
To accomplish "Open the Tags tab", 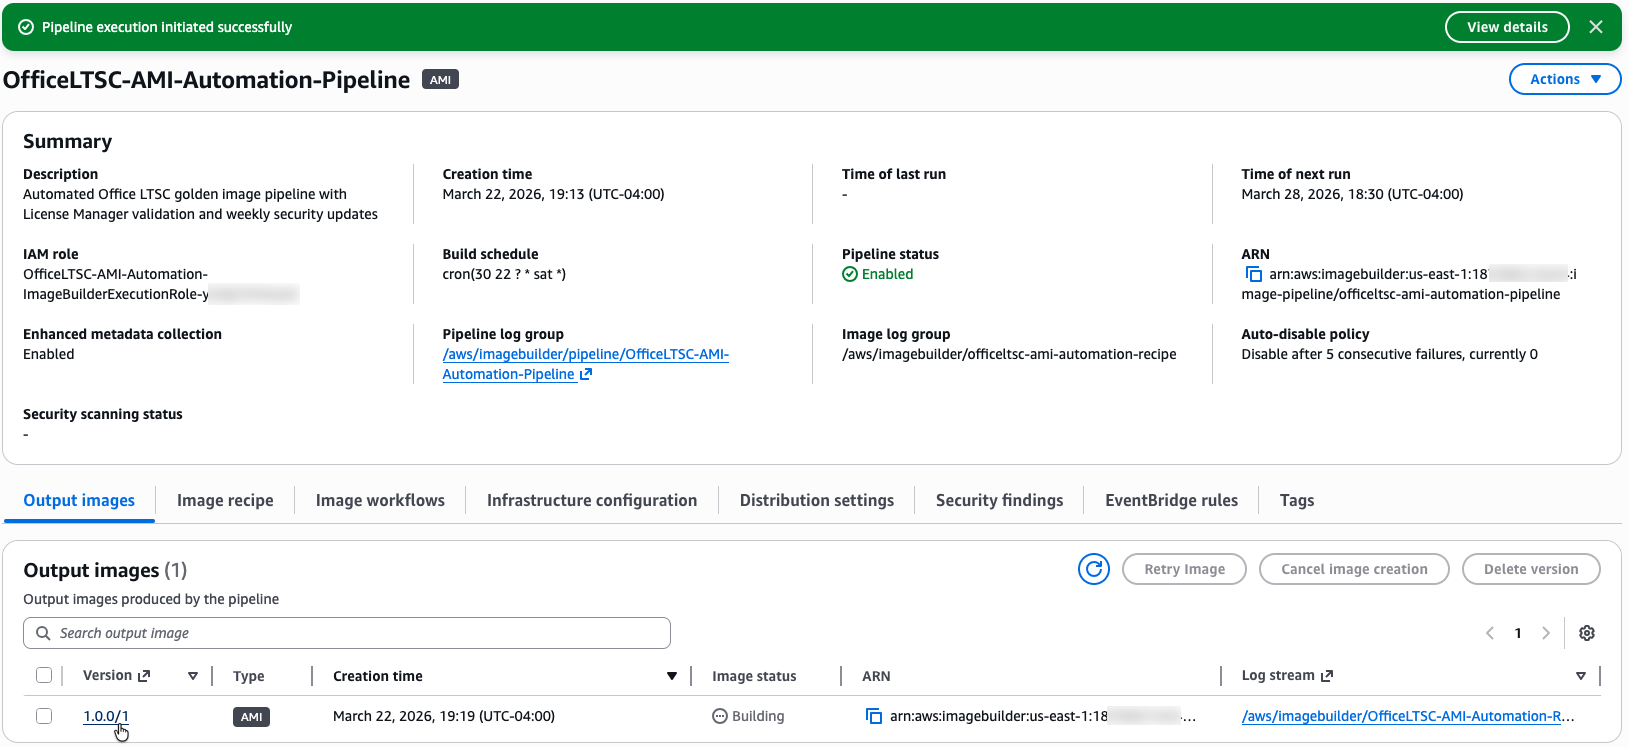I will [1297, 500].
